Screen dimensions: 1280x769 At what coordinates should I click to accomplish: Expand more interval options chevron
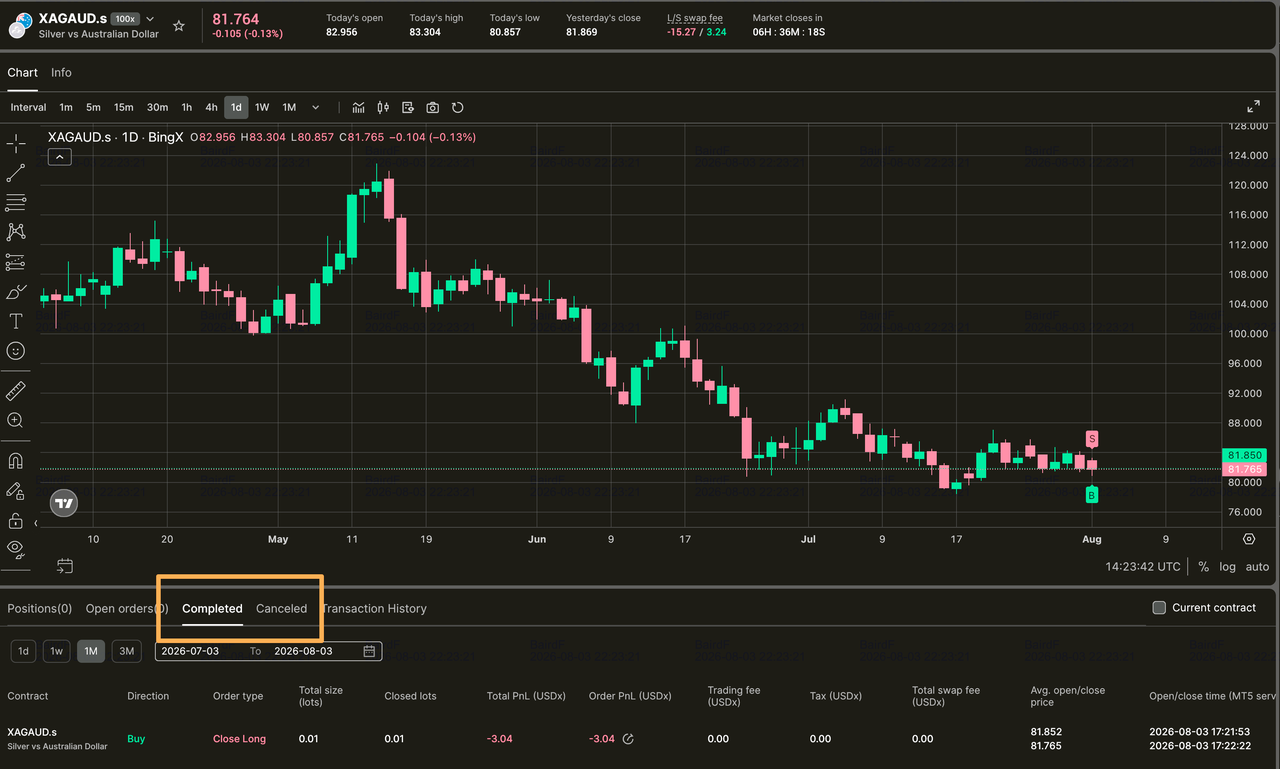315,107
